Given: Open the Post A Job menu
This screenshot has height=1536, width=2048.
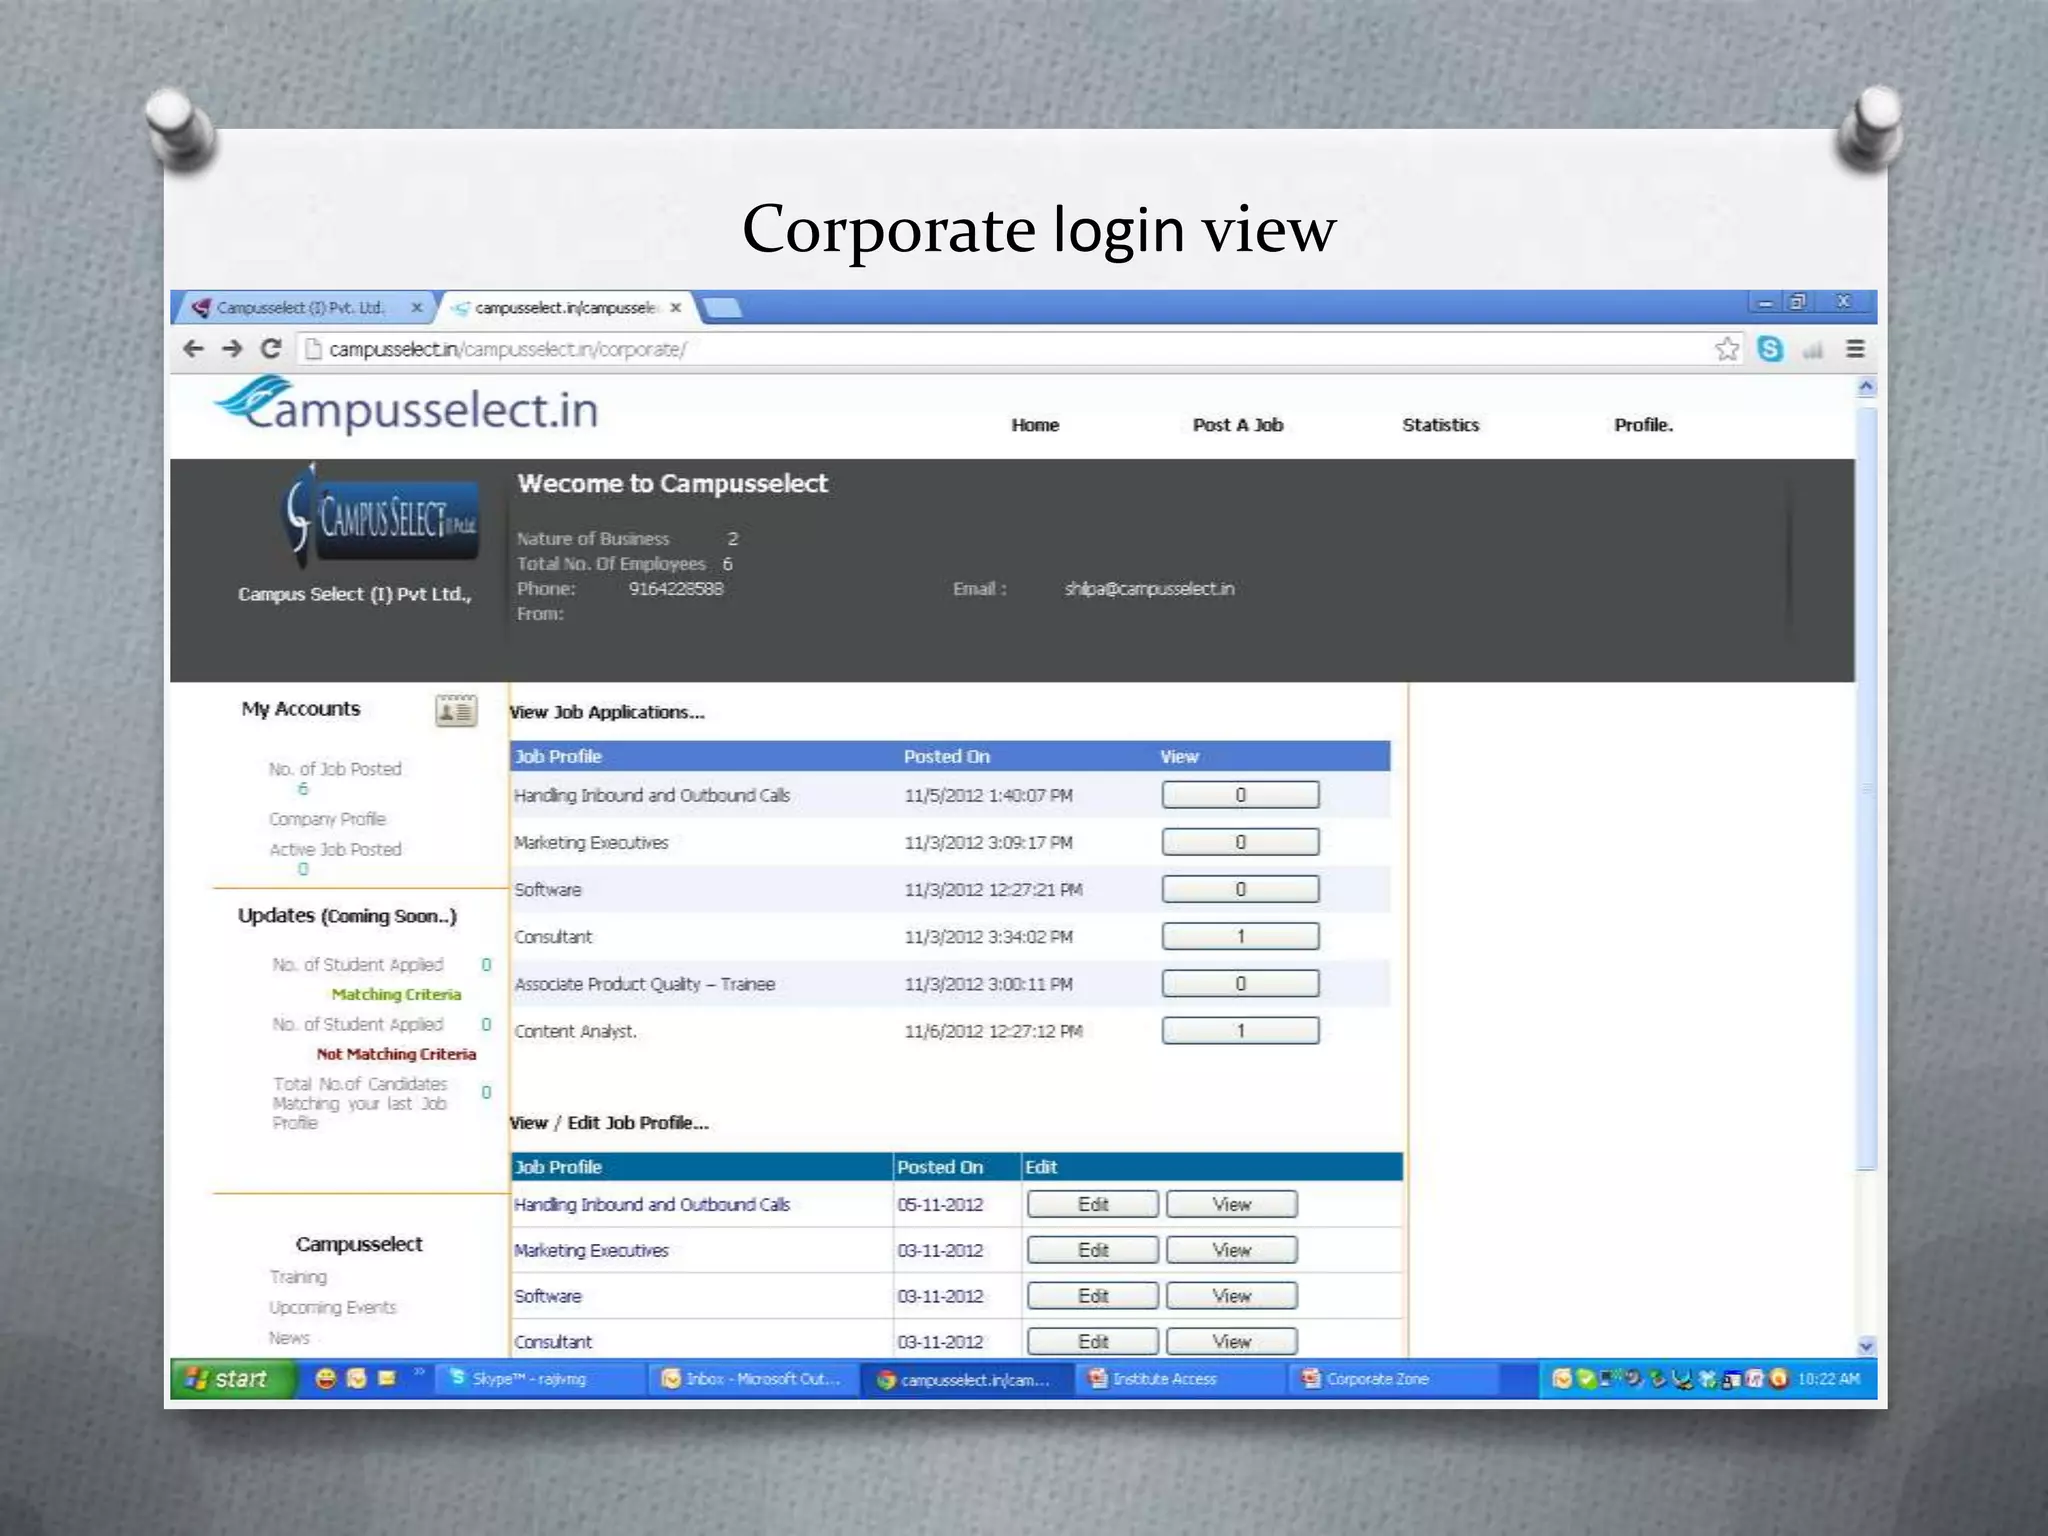Looking at the screenshot, I should (1238, 425).
